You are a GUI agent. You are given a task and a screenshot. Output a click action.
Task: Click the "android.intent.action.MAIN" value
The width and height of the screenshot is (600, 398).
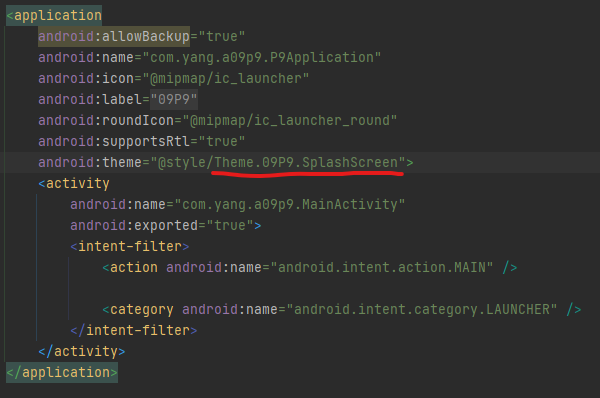[x=382, y=268]
